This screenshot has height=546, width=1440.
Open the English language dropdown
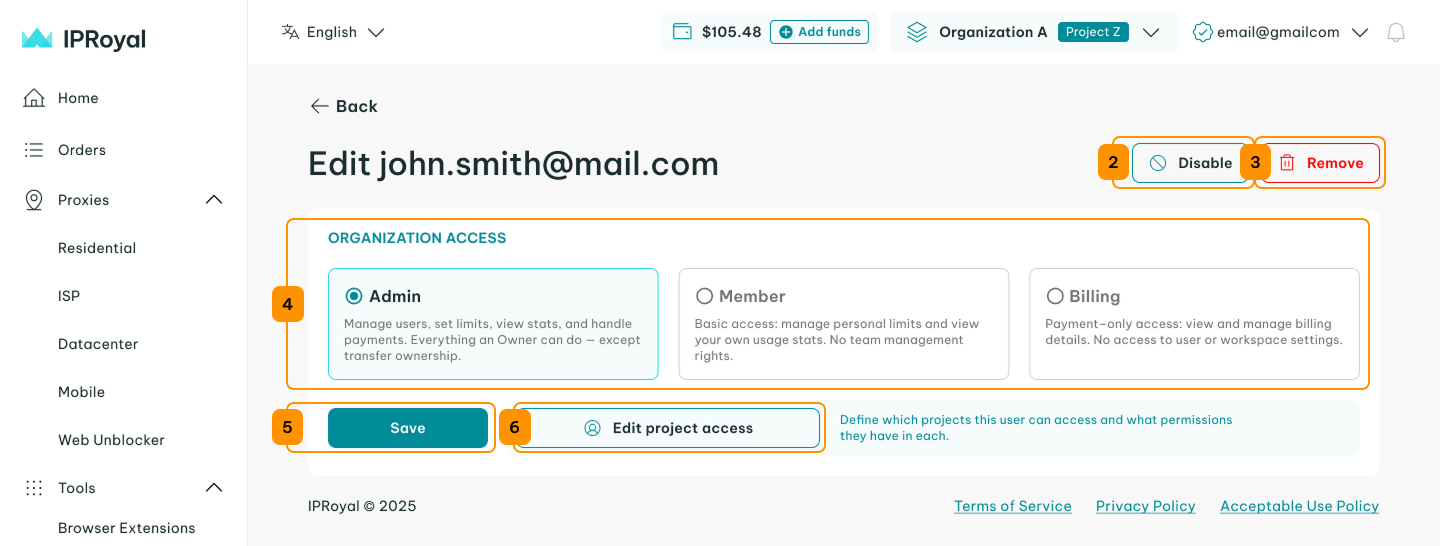pos(333,32)
